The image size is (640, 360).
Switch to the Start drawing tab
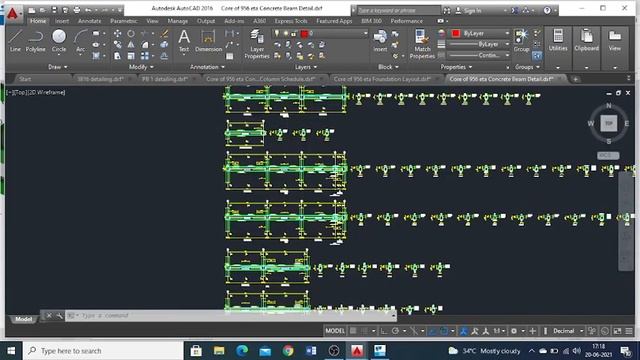tap(25, 79)
